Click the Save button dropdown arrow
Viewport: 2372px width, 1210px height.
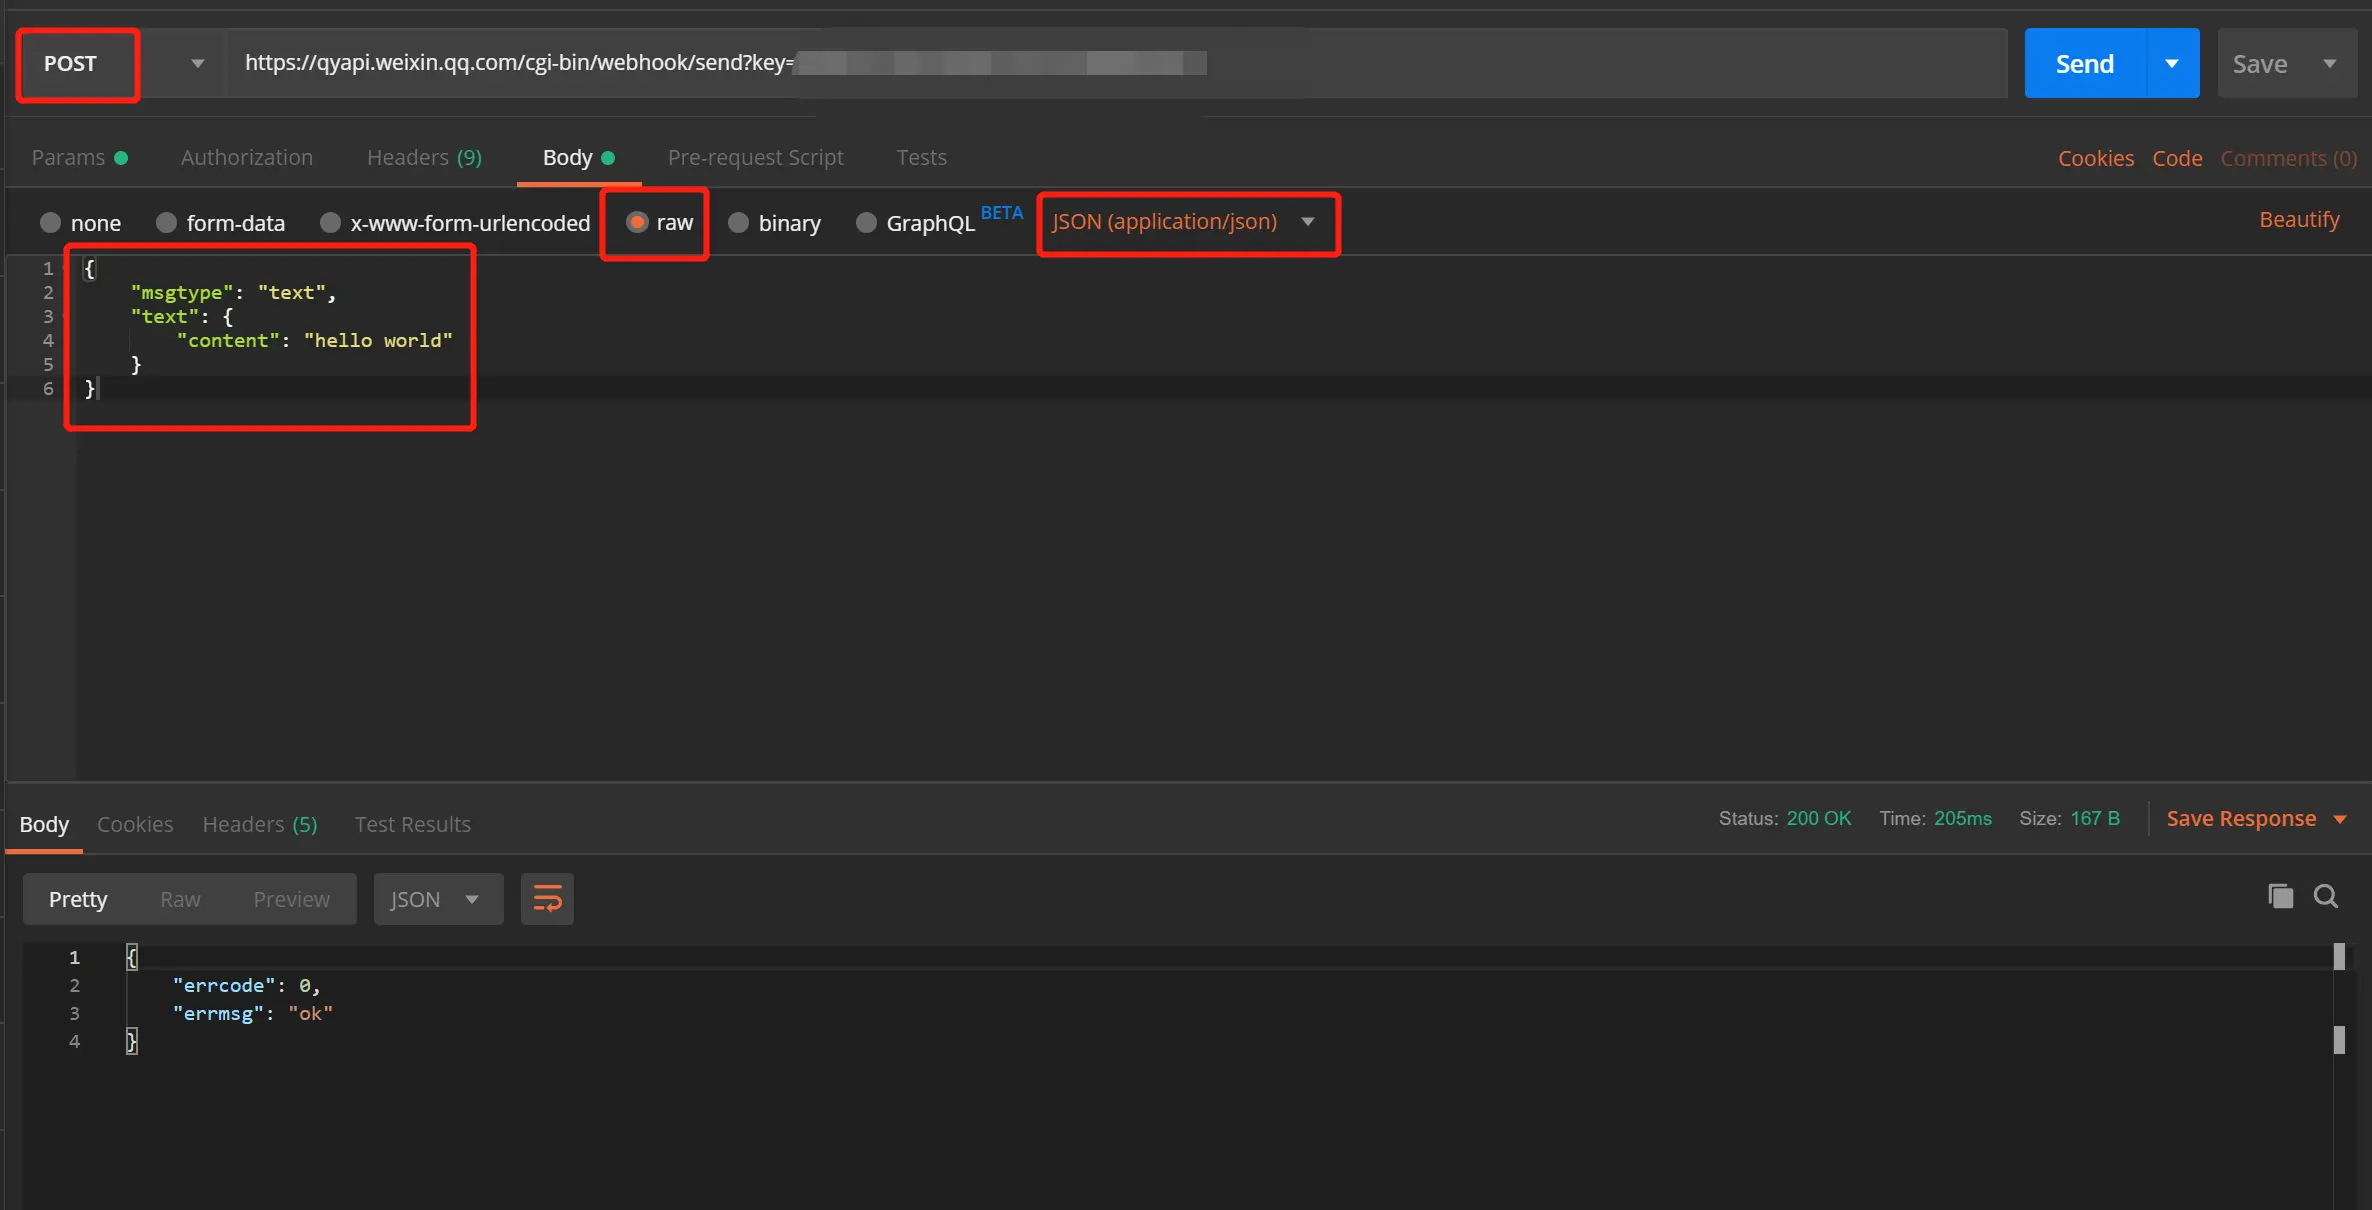pos(2330,63)
